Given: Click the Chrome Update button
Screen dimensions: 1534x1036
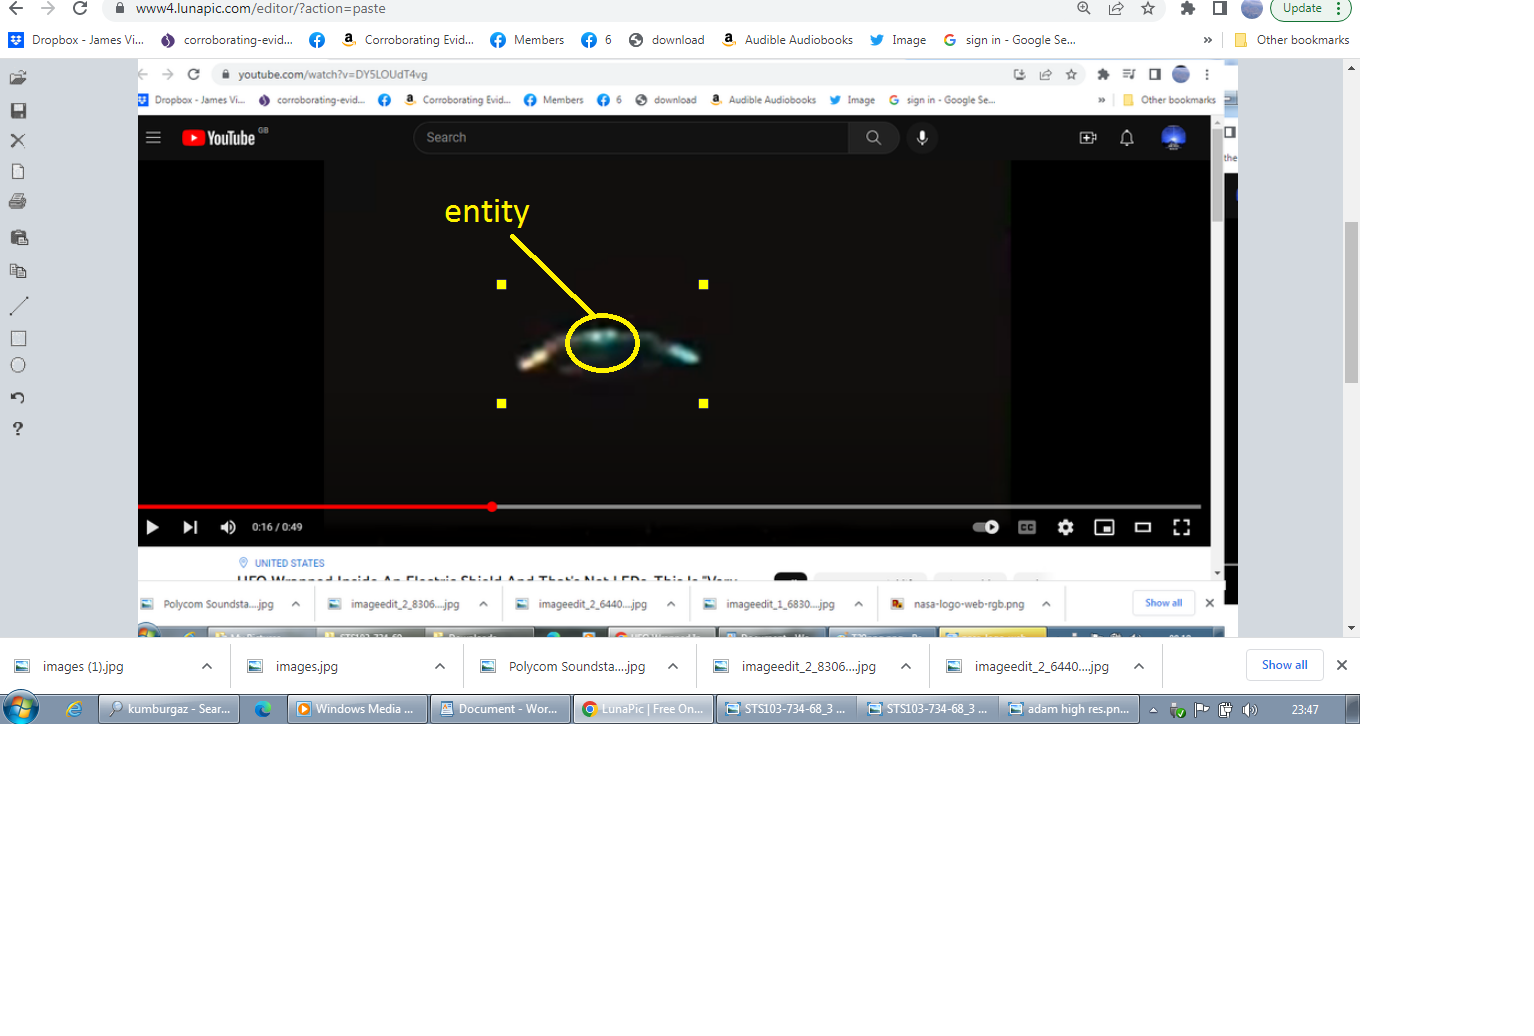Looking at the screenshot, I should [x=1302, y=9].
